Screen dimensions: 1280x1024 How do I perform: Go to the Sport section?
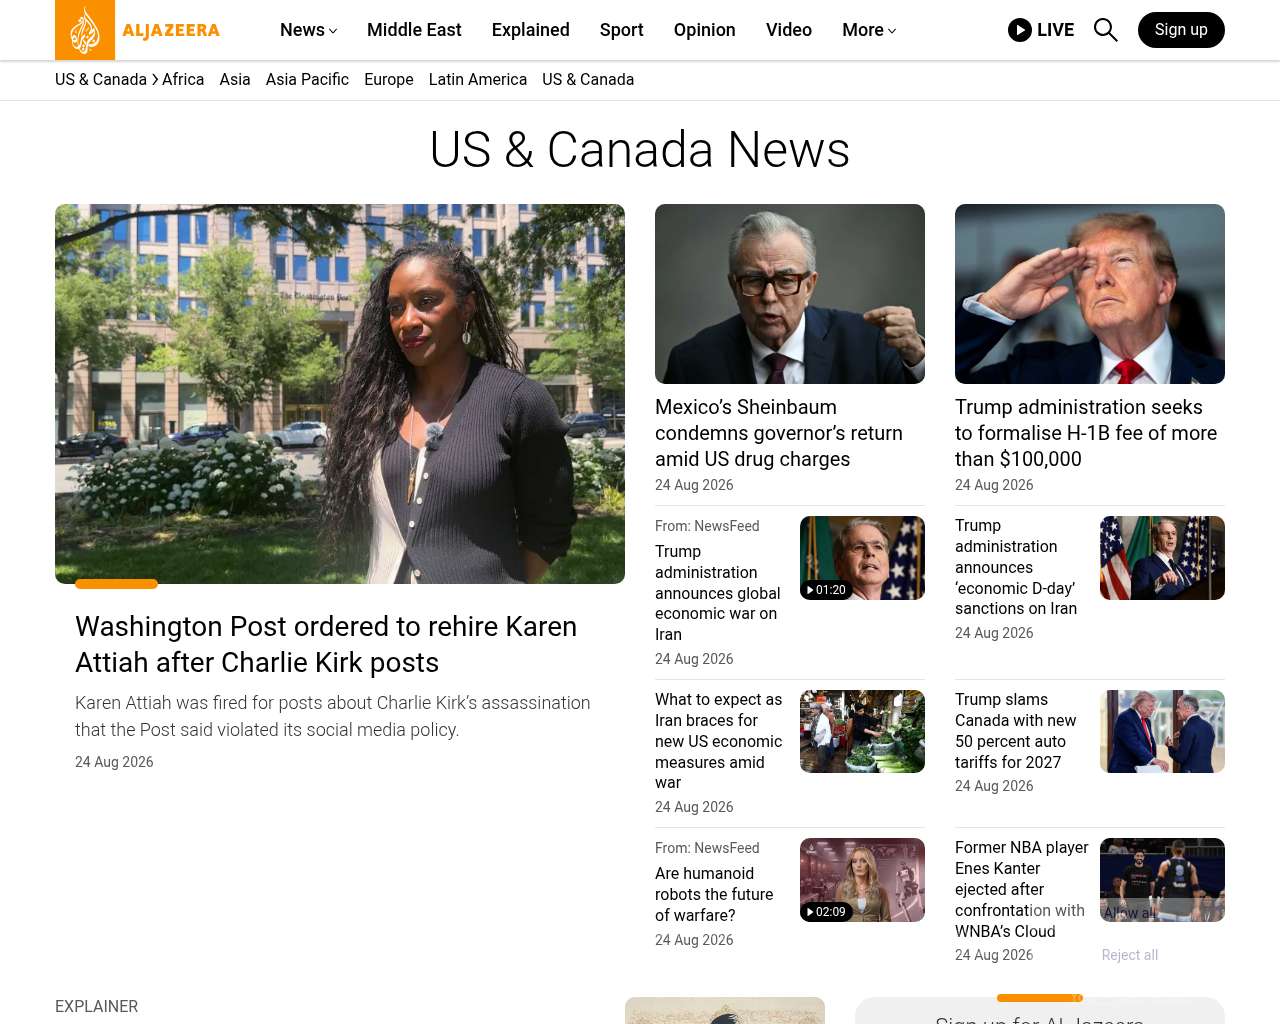click(x=622, y=30)
